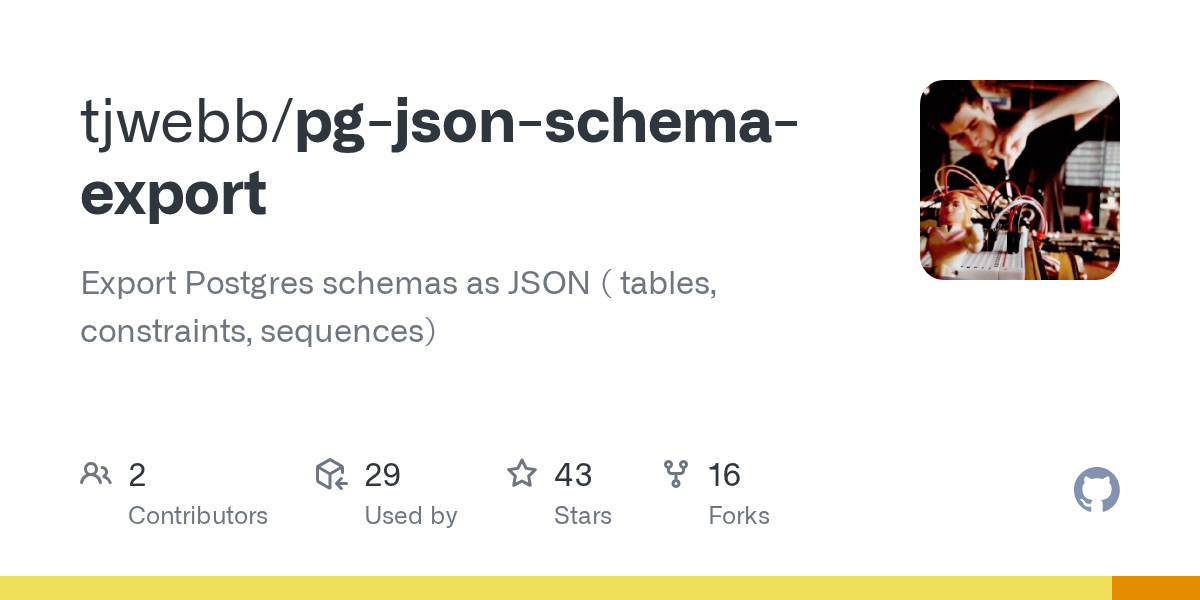Open the pg-json-schema-export repository title
The width and height of the screenshot is (1200, 600).
545,122
